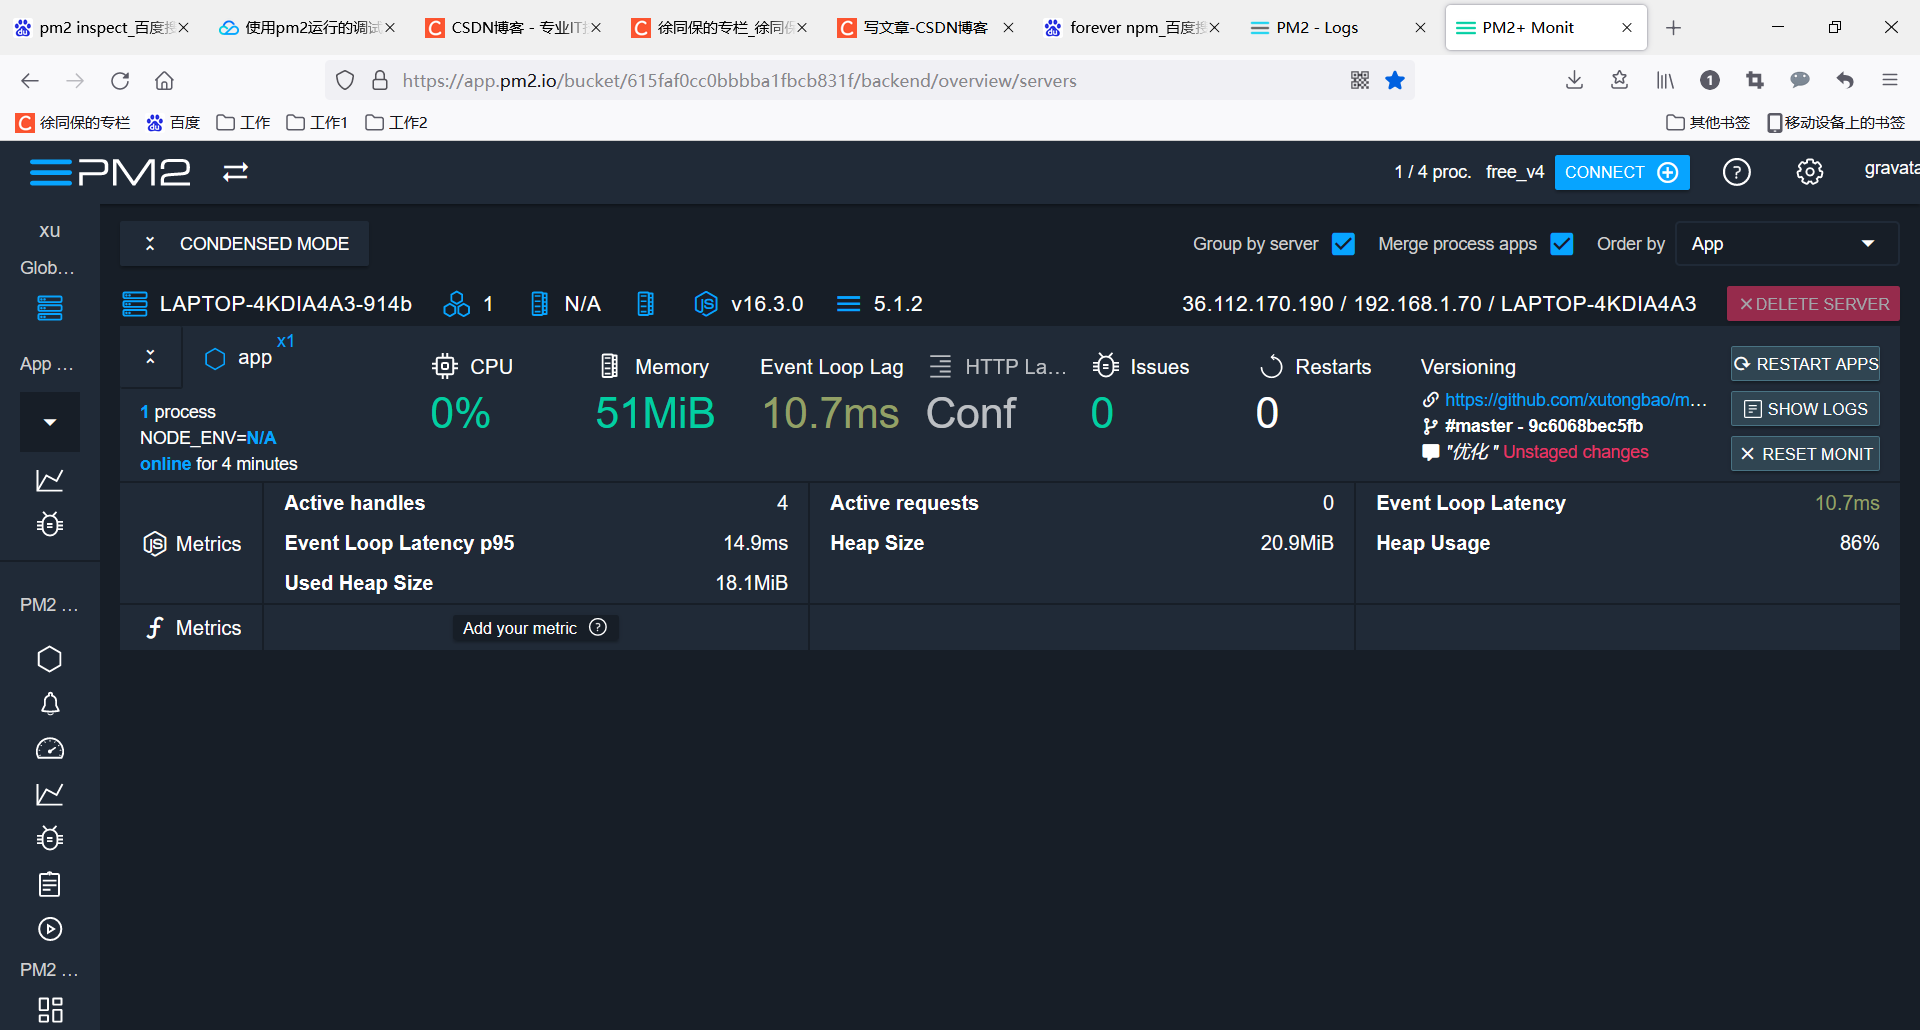The width and height of the screenshot is (1920, 1030).
Task: Toggle the bookmark star for this page
Action: click(1395, 80)
